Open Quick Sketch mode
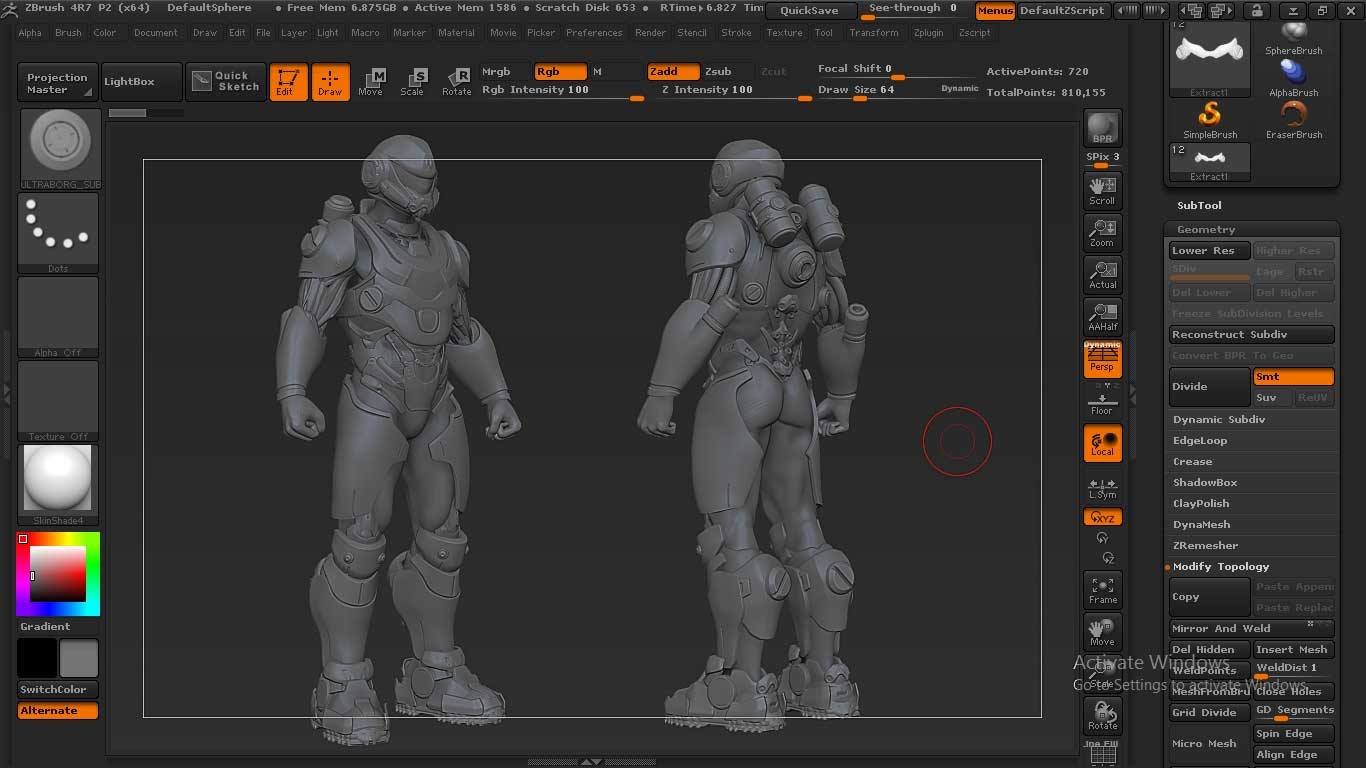Image resolution: width=1366 pixels, height=768 pixels. (x=226, y=81)
